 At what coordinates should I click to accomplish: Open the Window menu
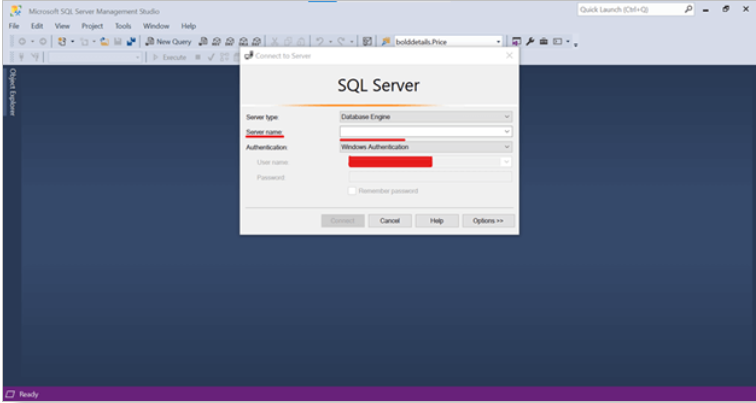[156, 26]
